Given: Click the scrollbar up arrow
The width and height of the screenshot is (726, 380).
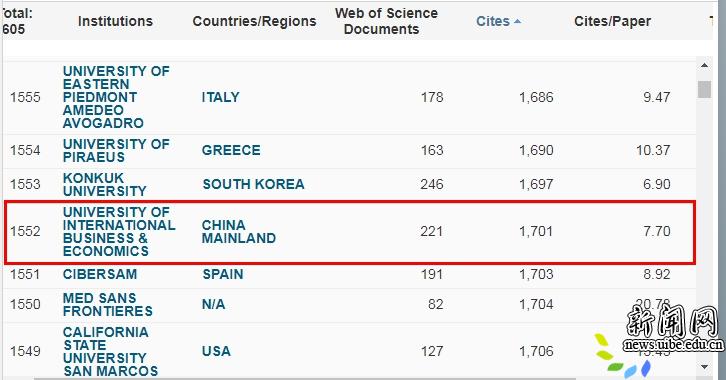Looking at the screenshot, I should click(x=704, y=65).
